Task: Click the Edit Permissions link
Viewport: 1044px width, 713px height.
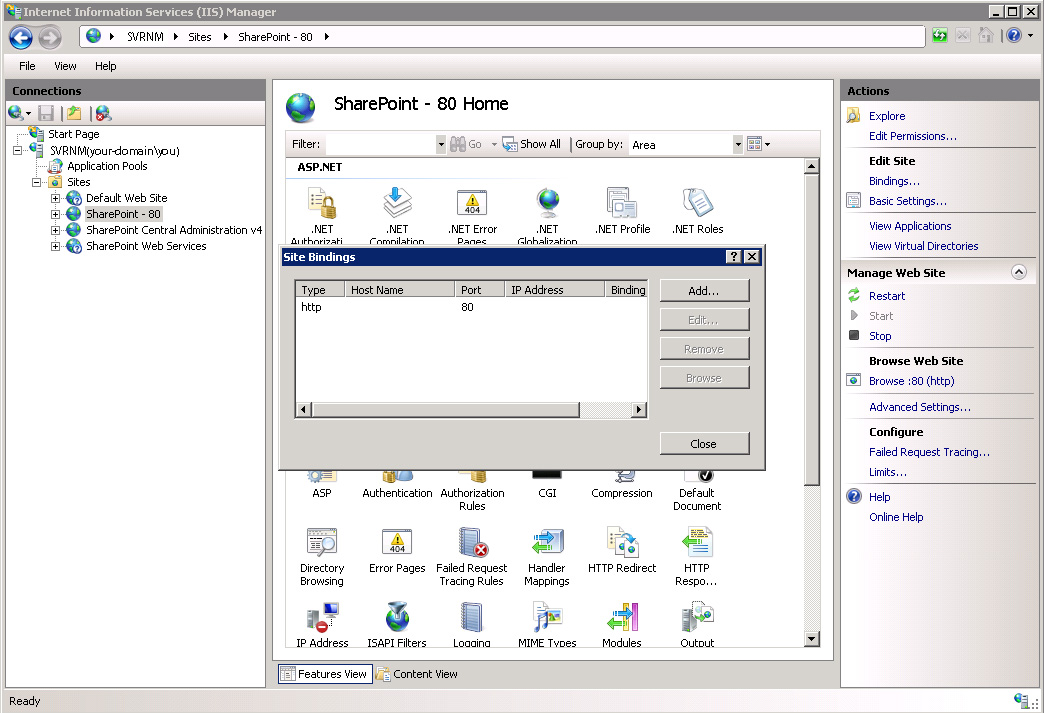Action: (913, 136)
